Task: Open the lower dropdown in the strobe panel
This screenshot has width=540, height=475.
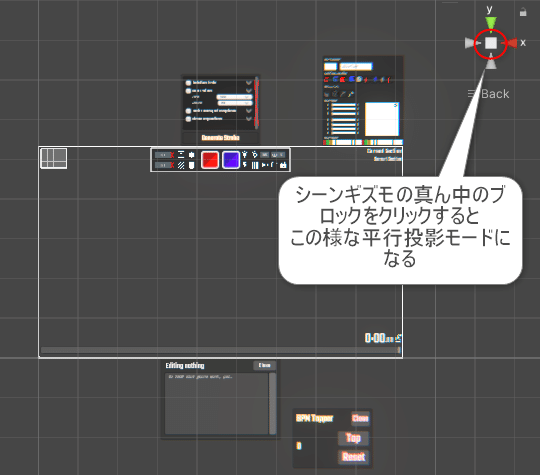Action: [x=235, y=103]
